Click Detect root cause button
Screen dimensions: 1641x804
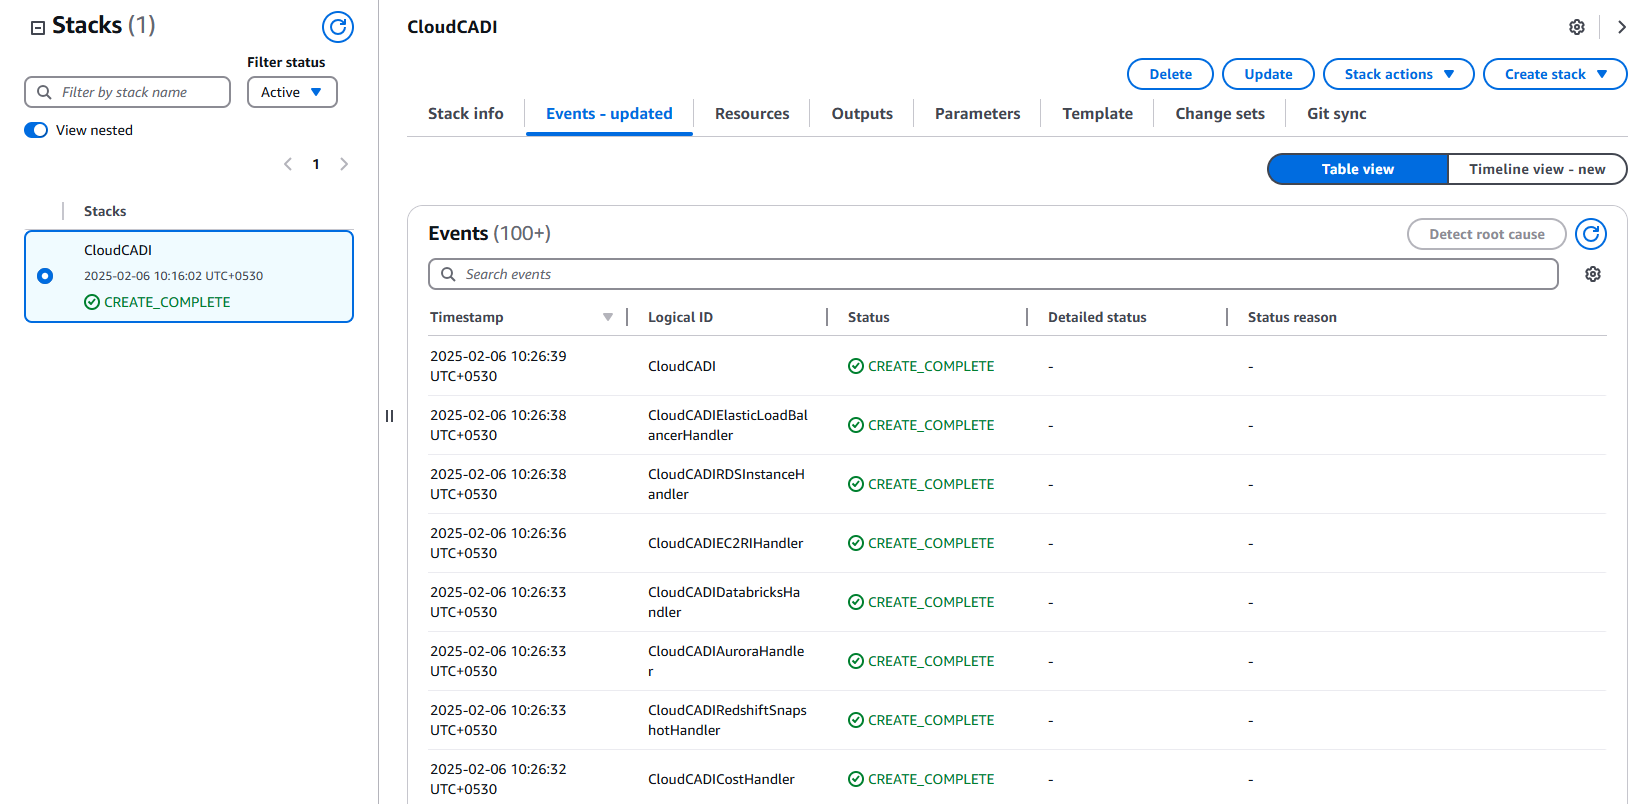[x=1487, y=234]
